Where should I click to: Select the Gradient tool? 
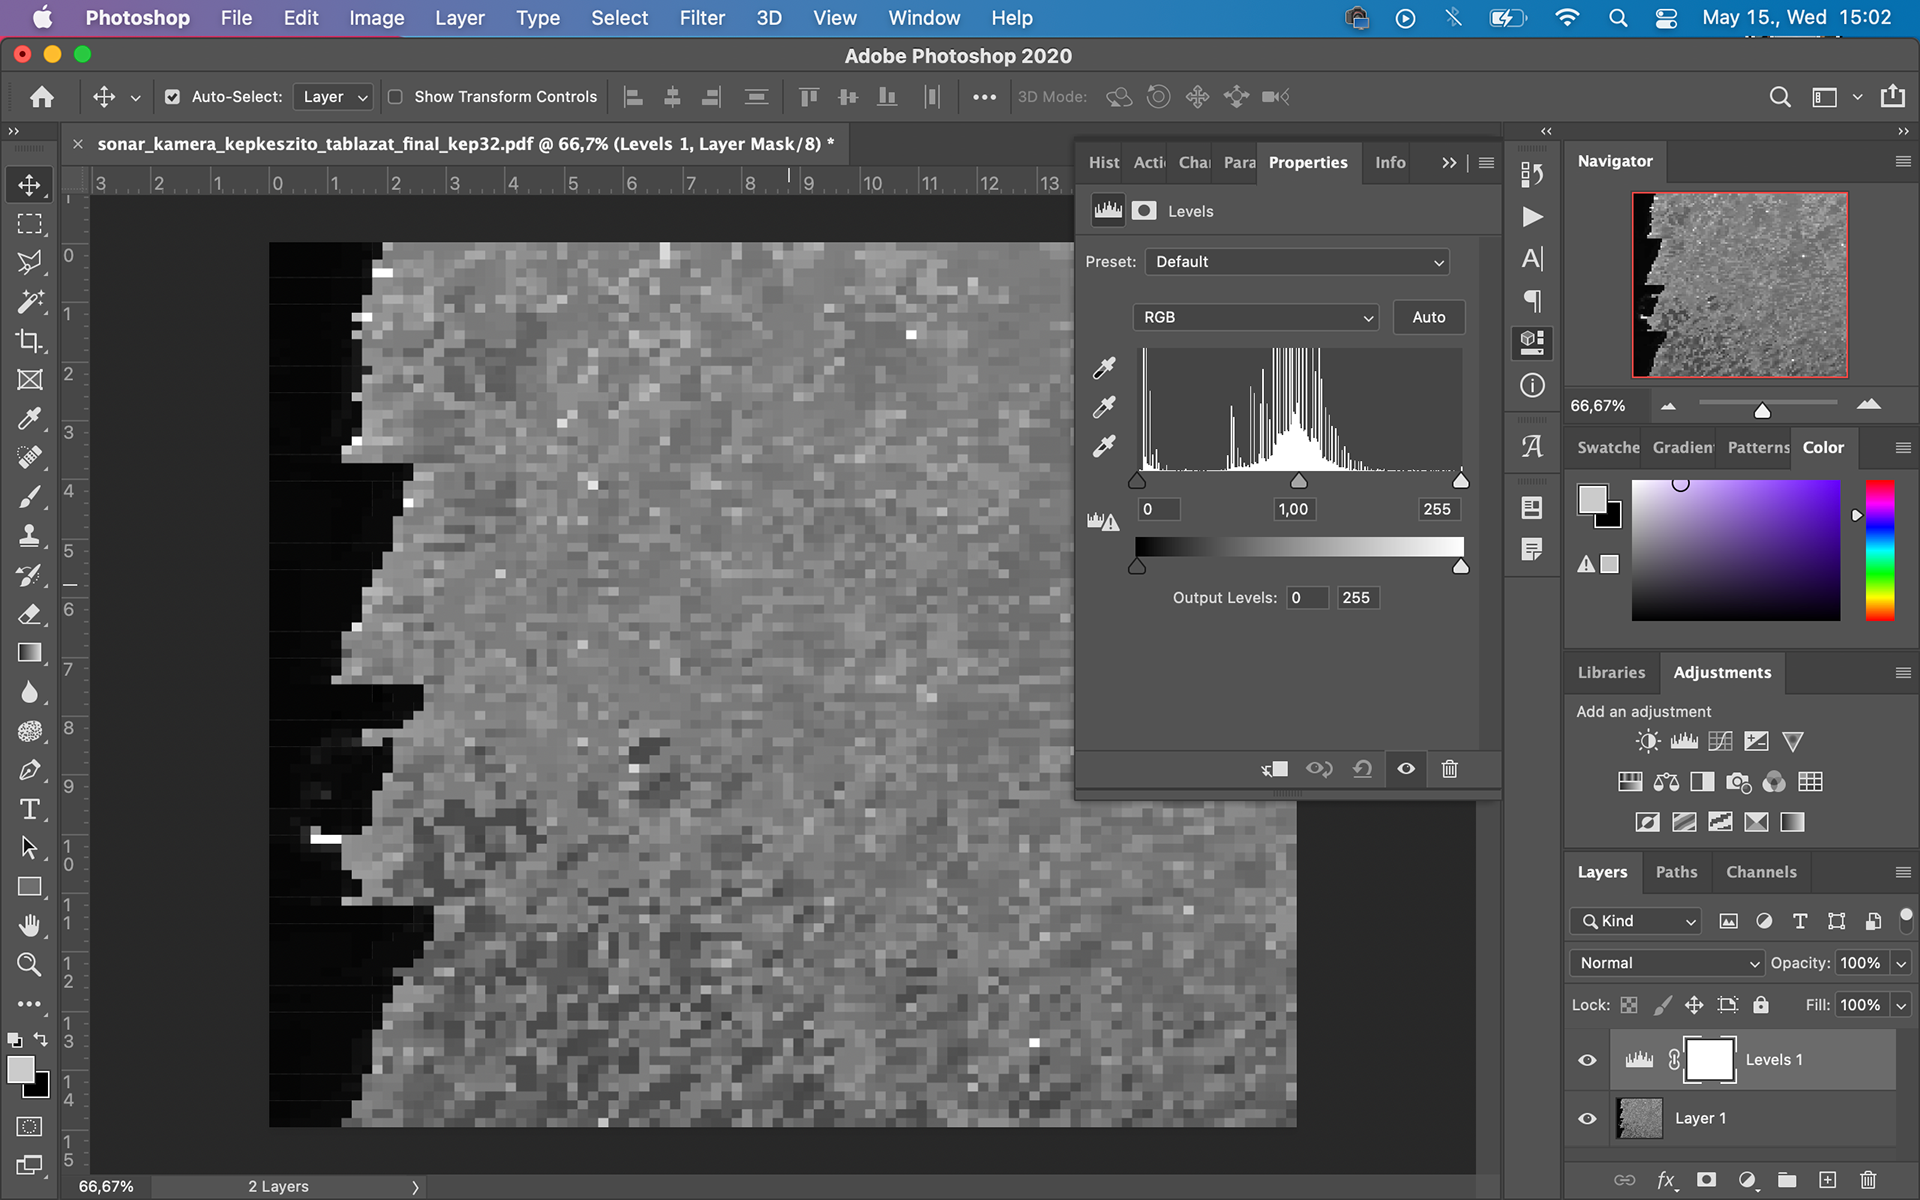[x=29, y=653]
